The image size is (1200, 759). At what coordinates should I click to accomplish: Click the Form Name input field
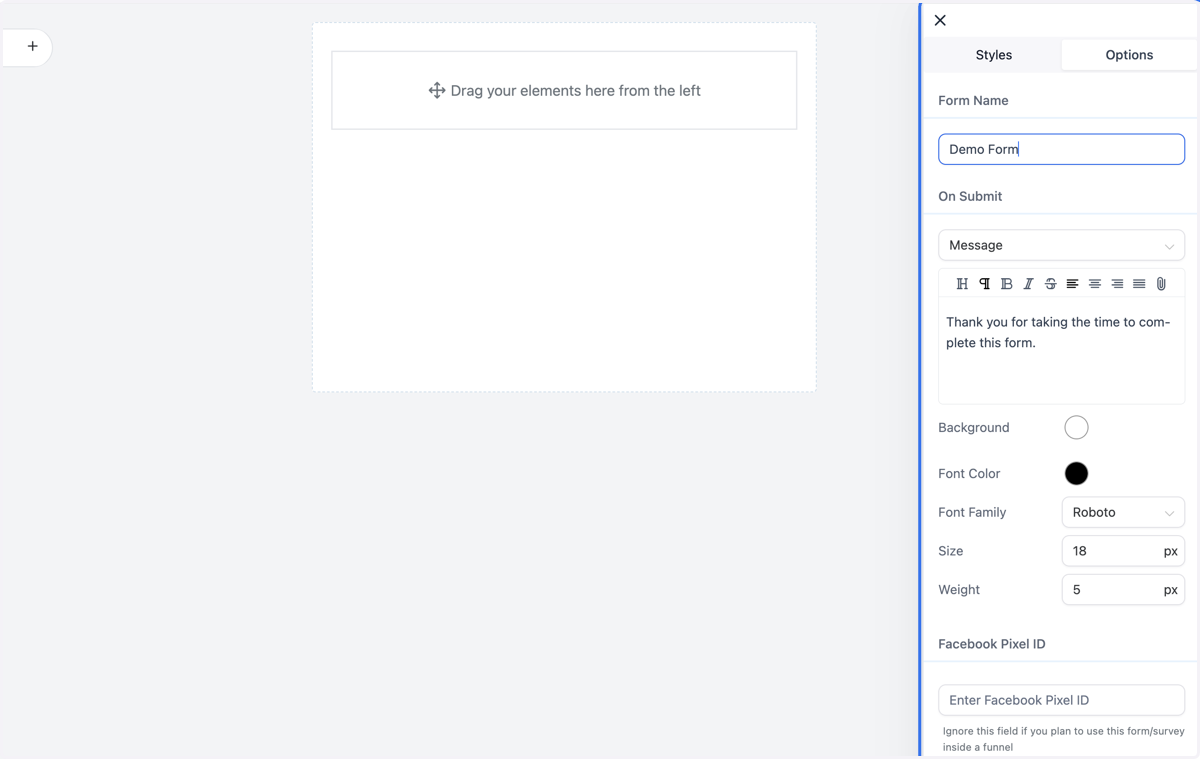(x=1061, y=149)
